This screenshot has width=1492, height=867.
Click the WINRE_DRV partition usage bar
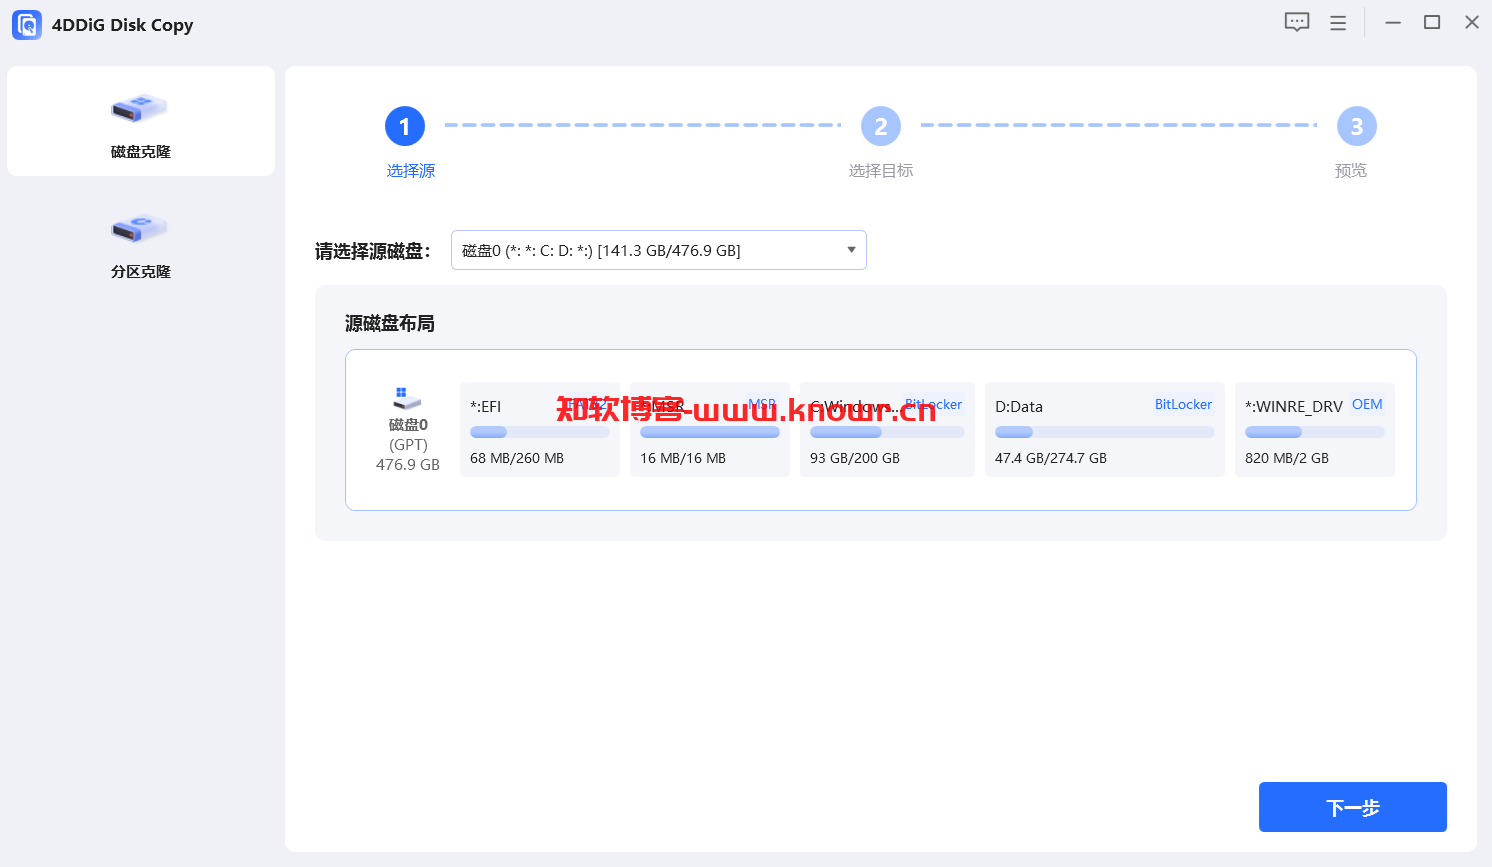click(1315, 432)
